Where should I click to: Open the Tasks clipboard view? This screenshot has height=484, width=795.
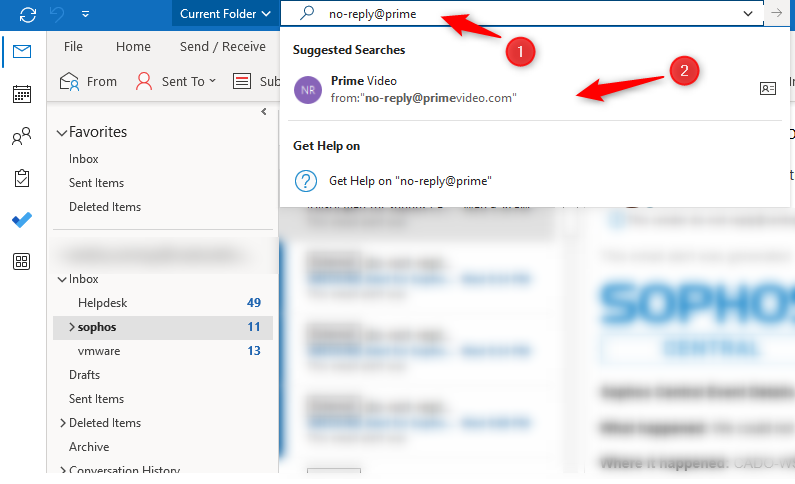click(x=22, y=178)
